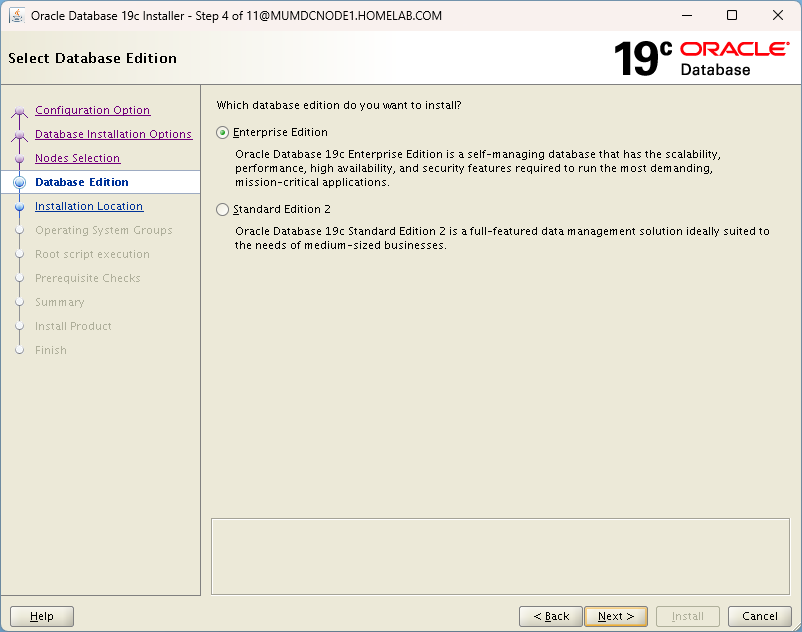Viewport: 802px width, 632px height.
Task: Click the Nodes Selection step icon
Action: tap(20, 158)
